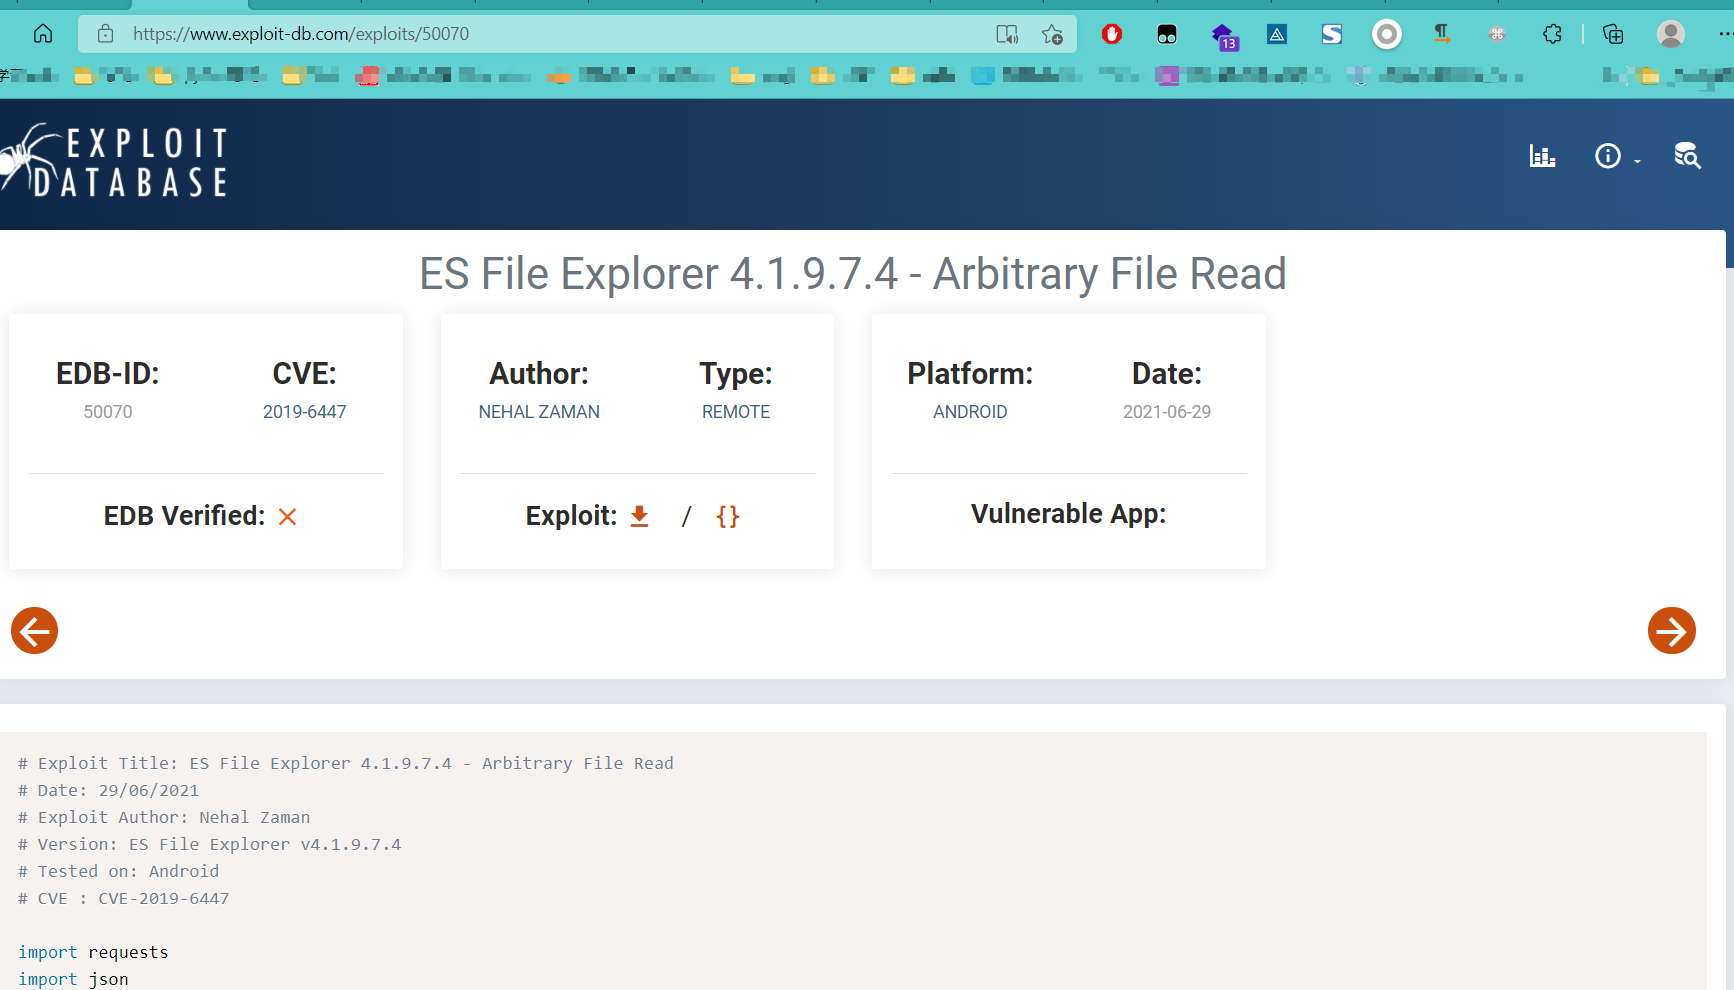Image resolution: width=1734 pixels, height=990 pixels.
Task: Click the code line '# Exploit Title'
Action: (346, 763)
